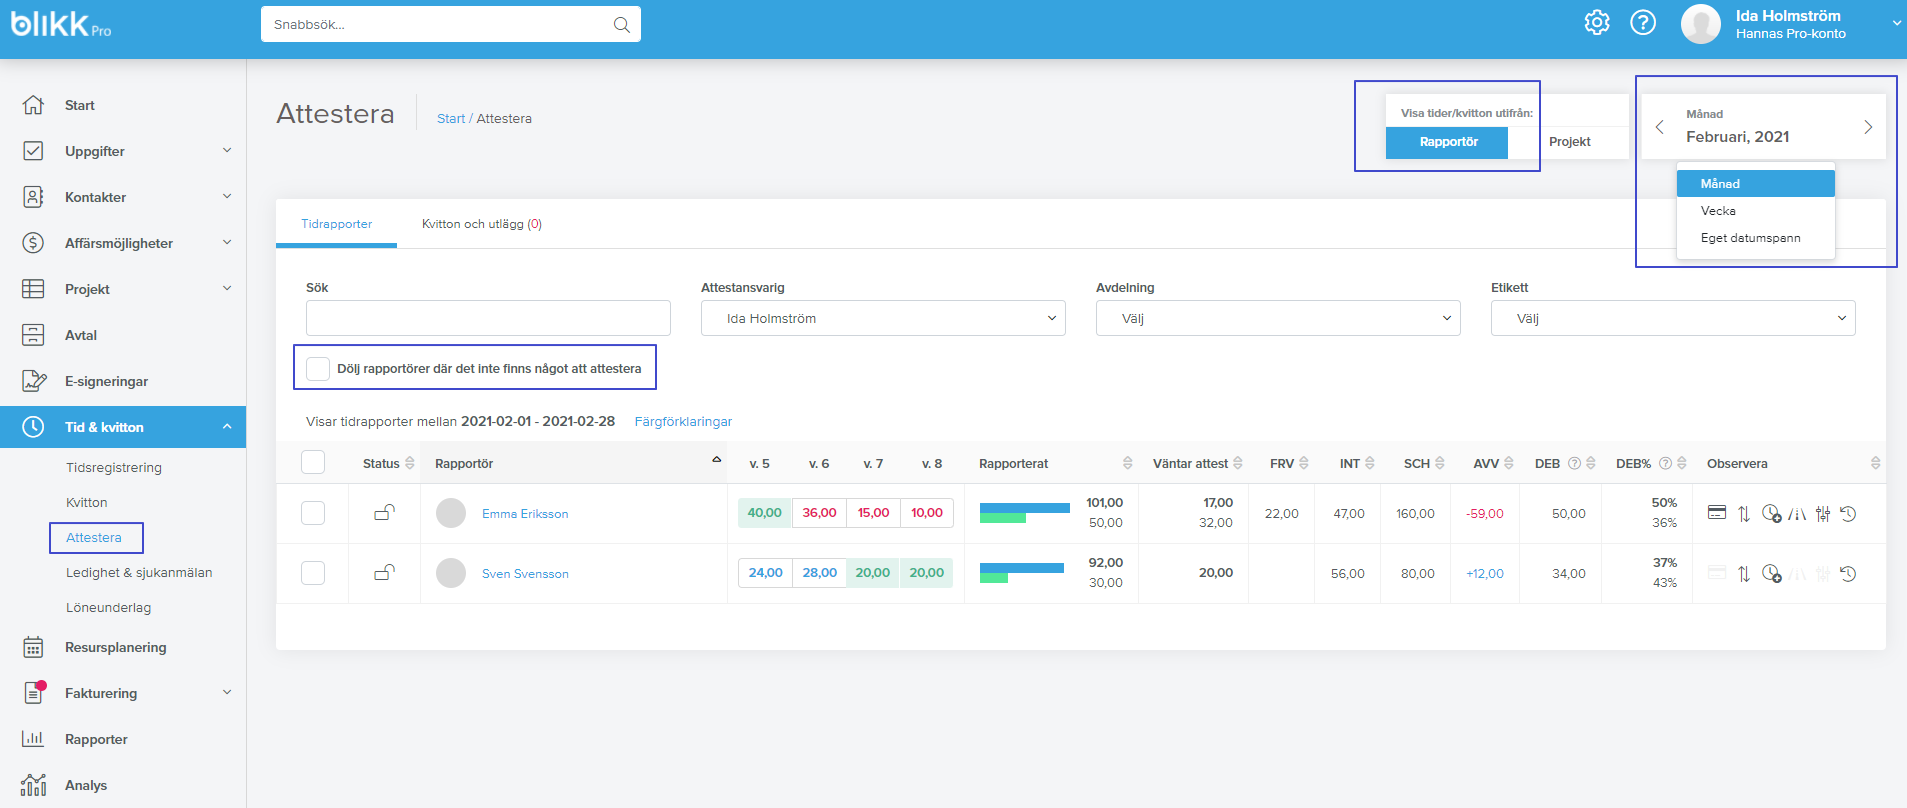
Task: Click the padlock status icon for Sven Svensson
Action: coord(384,573)
